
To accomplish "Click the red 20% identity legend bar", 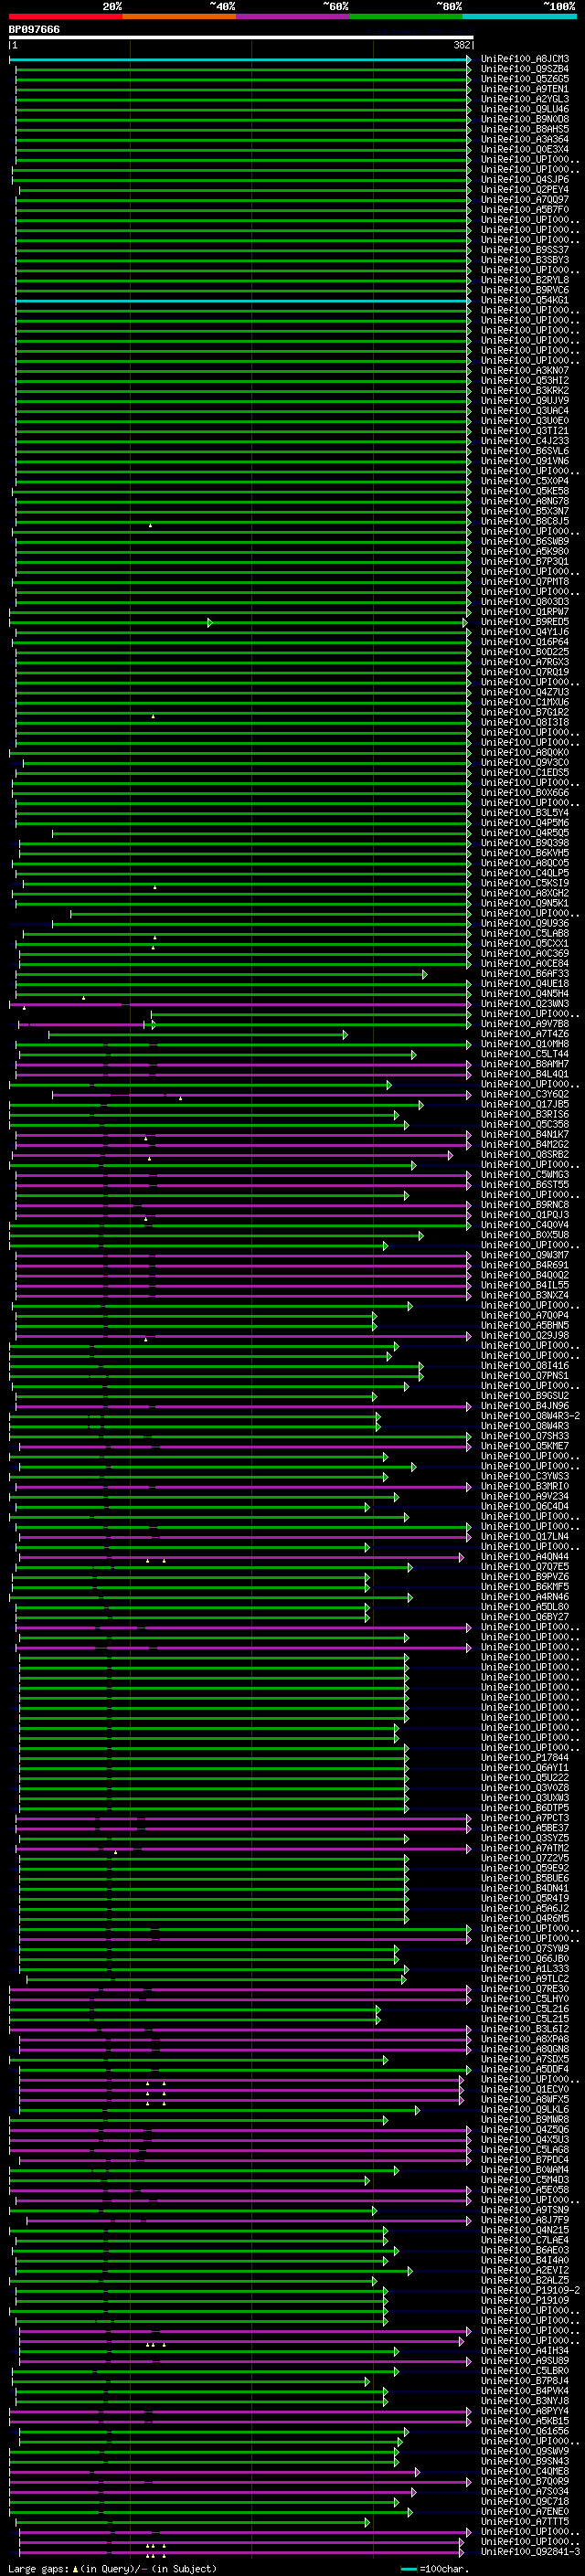I will [65, 16].
